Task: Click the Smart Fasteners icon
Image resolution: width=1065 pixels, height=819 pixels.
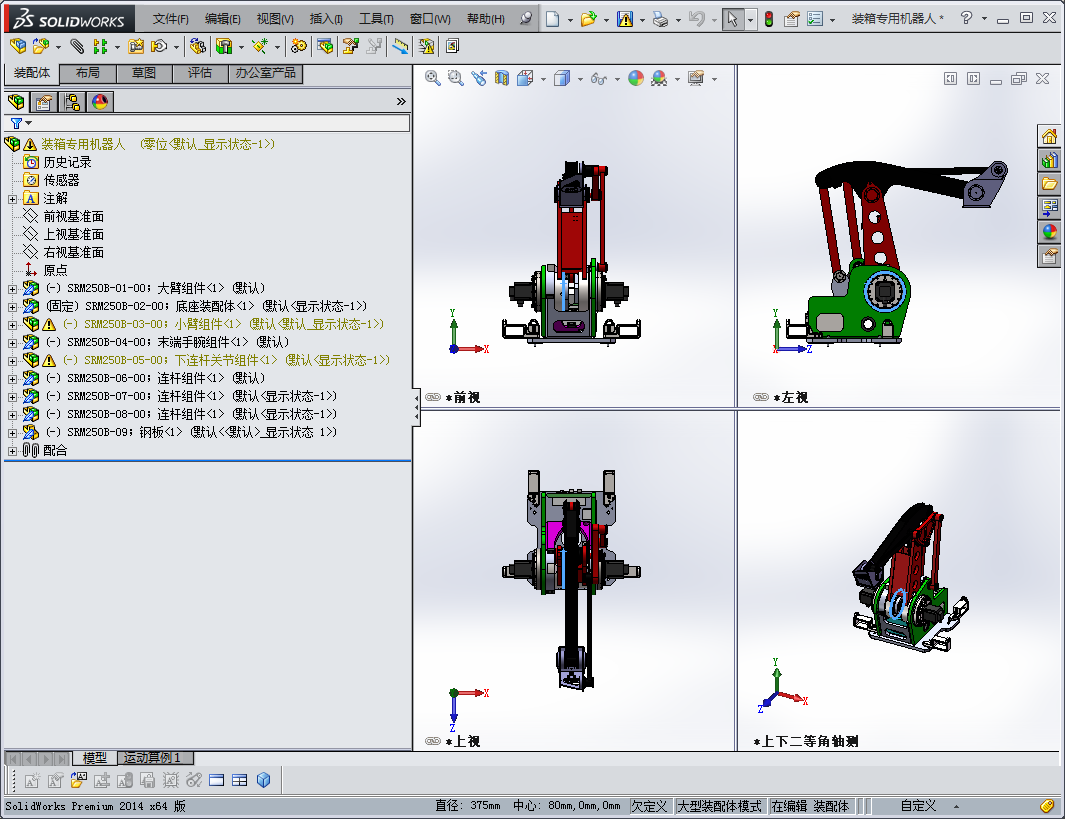Action: [136, 46]
